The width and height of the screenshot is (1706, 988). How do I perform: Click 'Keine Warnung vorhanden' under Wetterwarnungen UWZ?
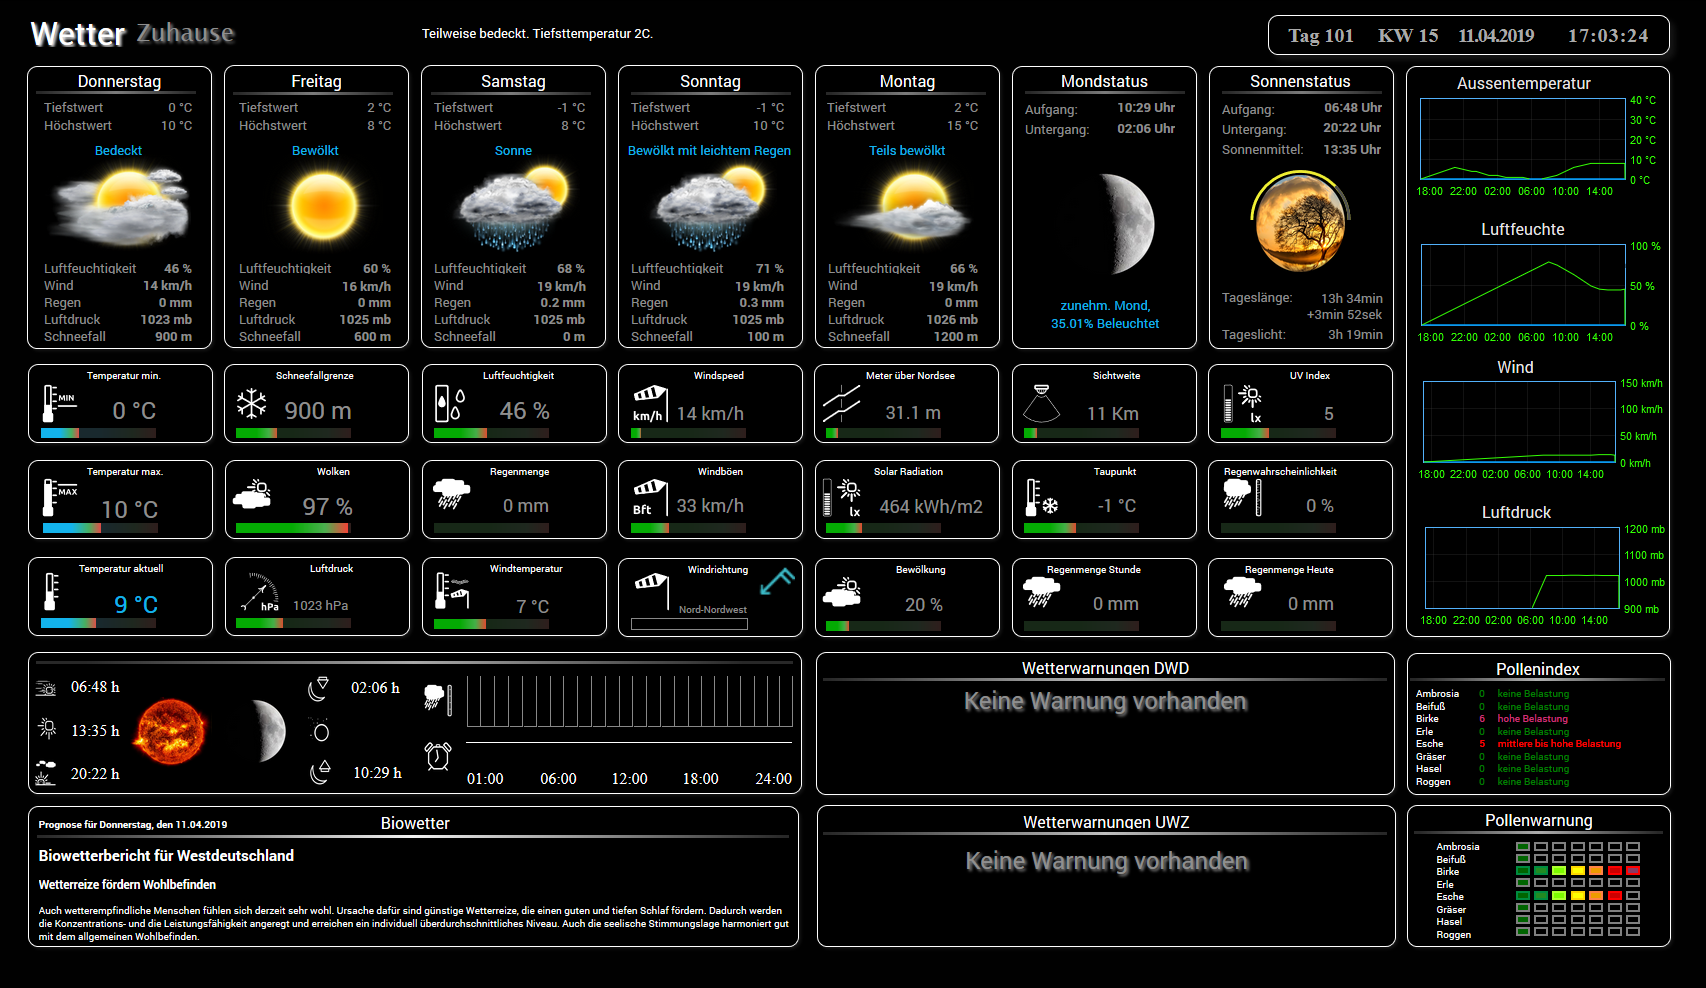click(x=1107, y=862)
